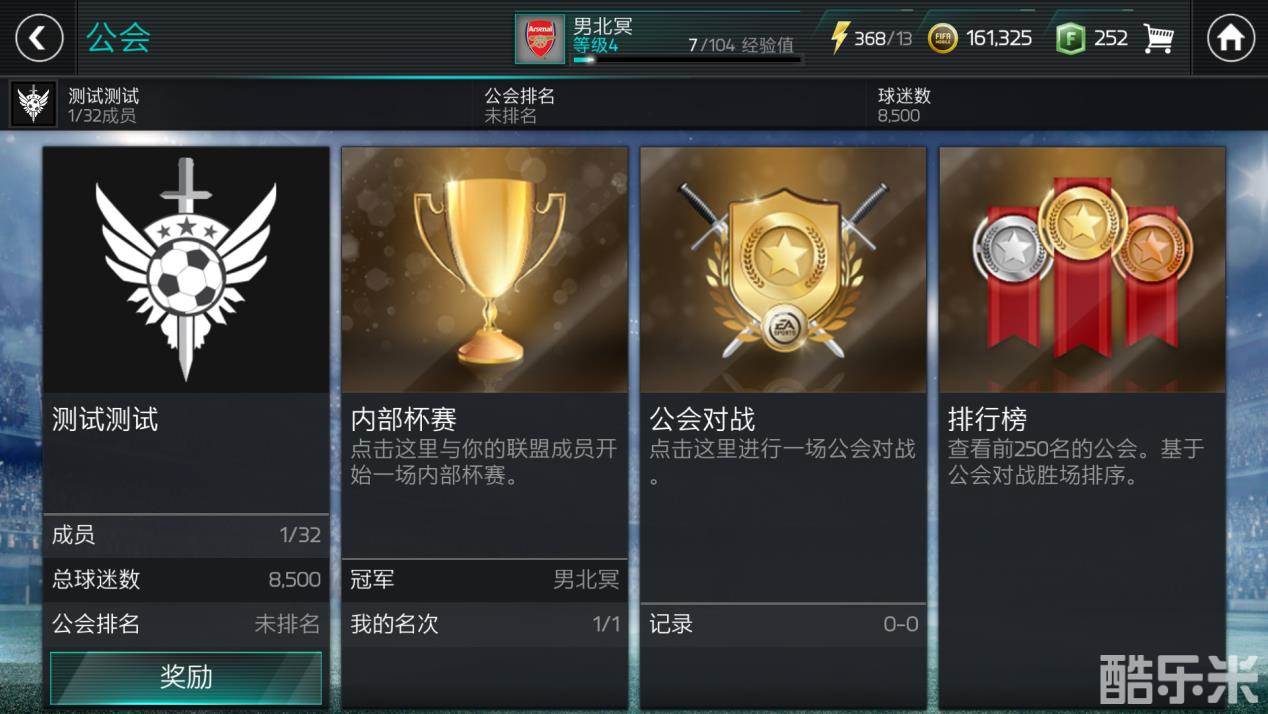Click the 奖励 rewards button
Screen dimensions: 1268x714
click(186, 677)
